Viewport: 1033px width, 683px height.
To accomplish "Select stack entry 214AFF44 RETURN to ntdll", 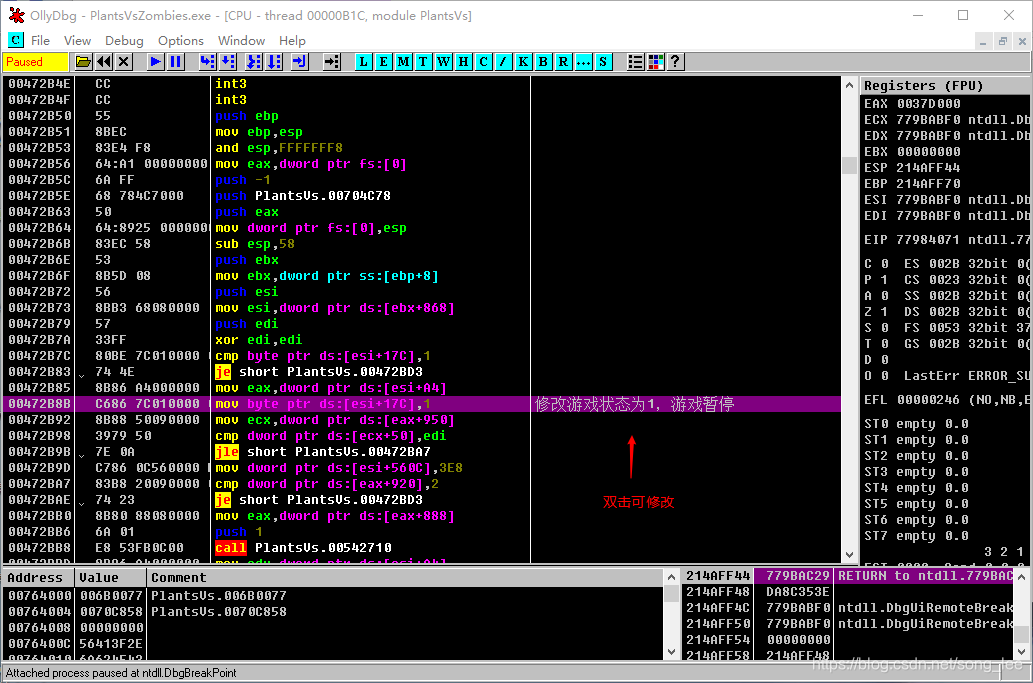I will pos(849,576).
